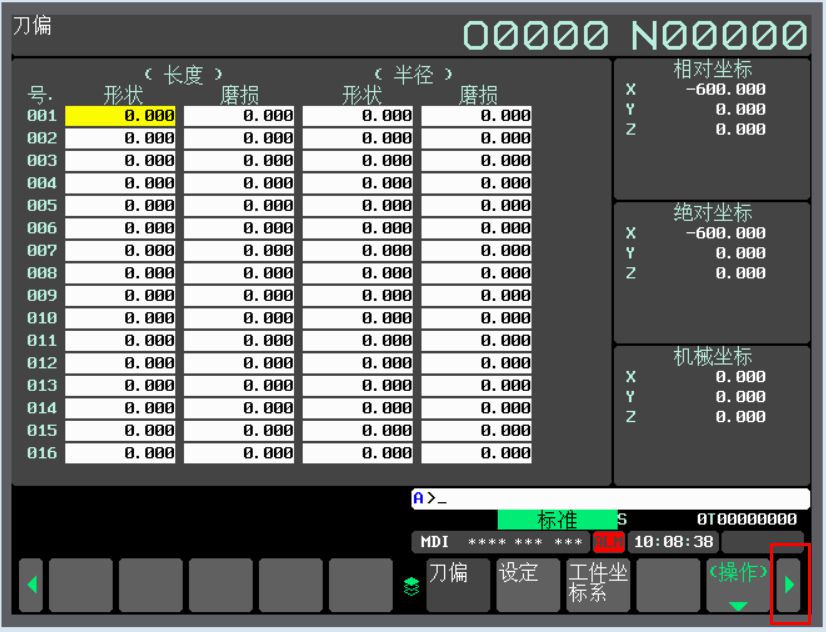The image size is (826, 632).
Task: Expand the (操作) softkey menu
Action: click(x=738, y=585)
